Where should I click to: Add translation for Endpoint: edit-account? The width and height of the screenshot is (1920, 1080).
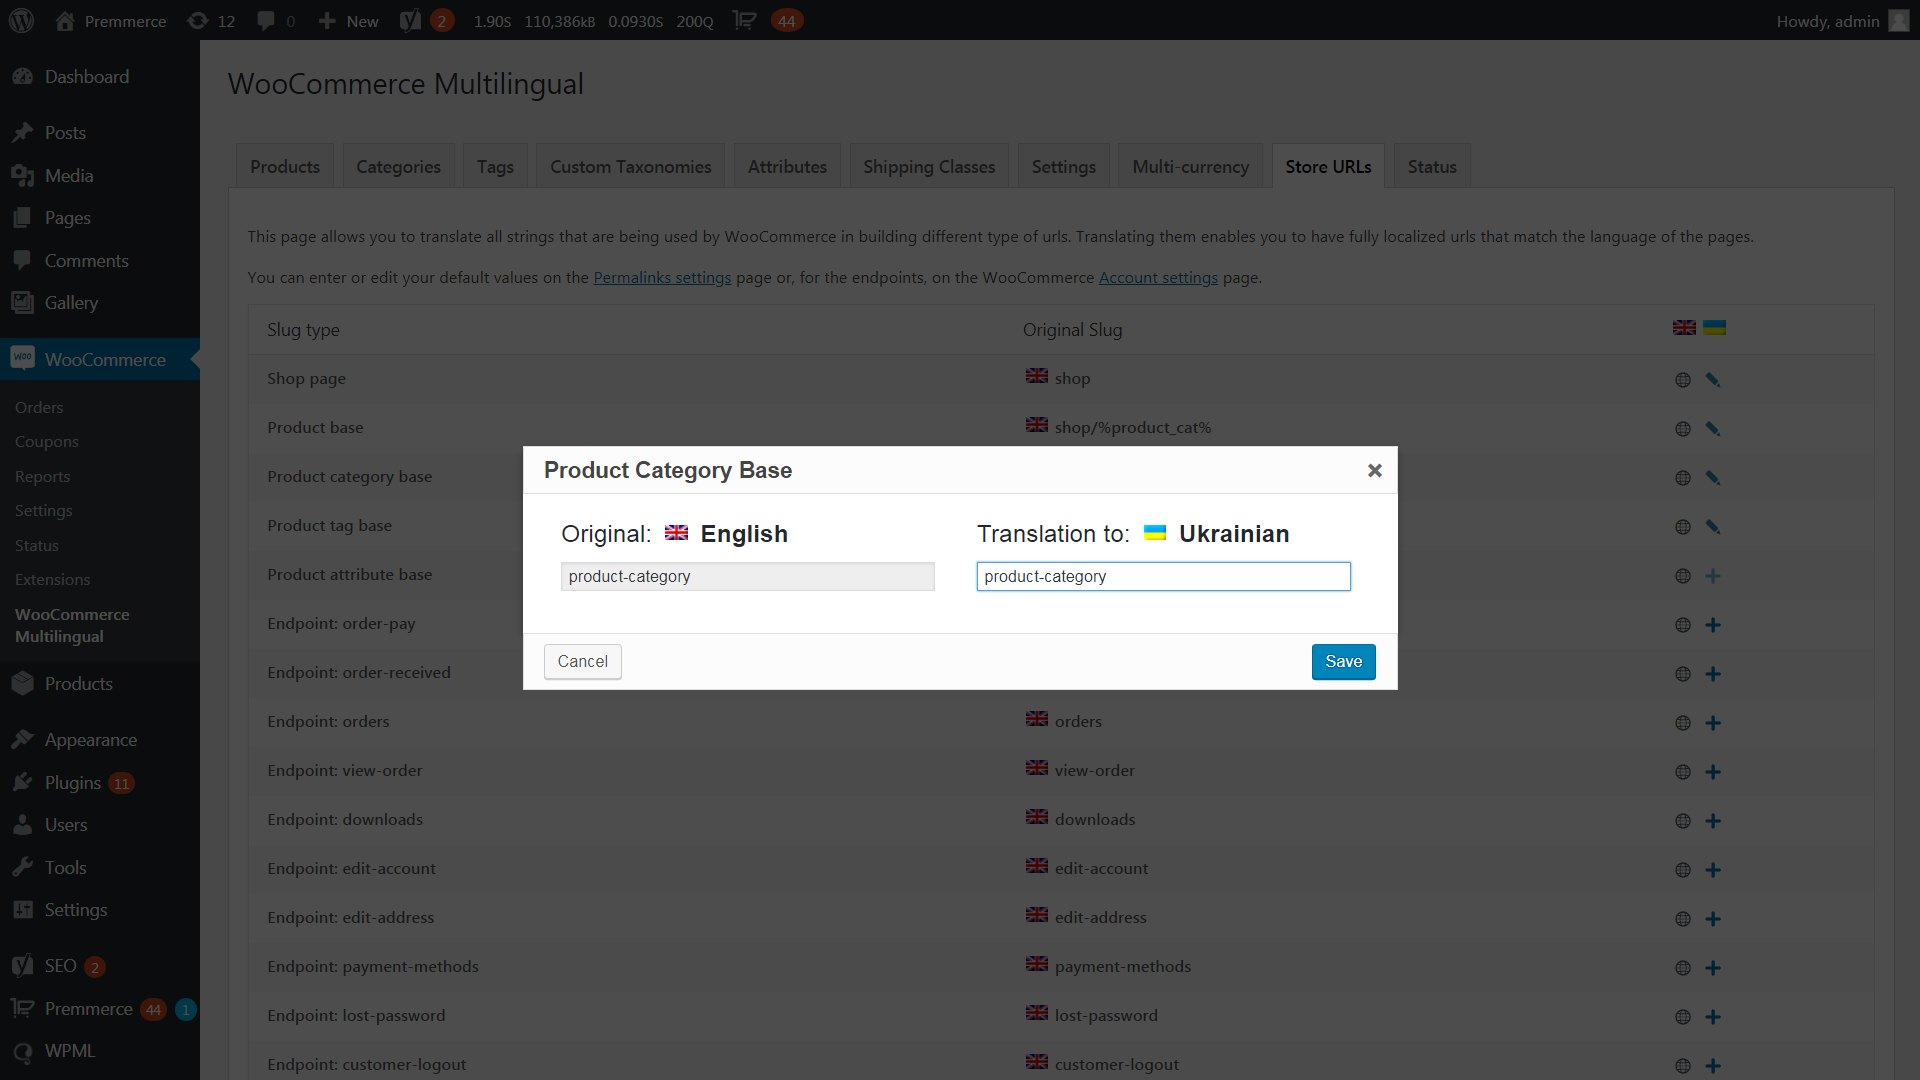[1713, 870]
